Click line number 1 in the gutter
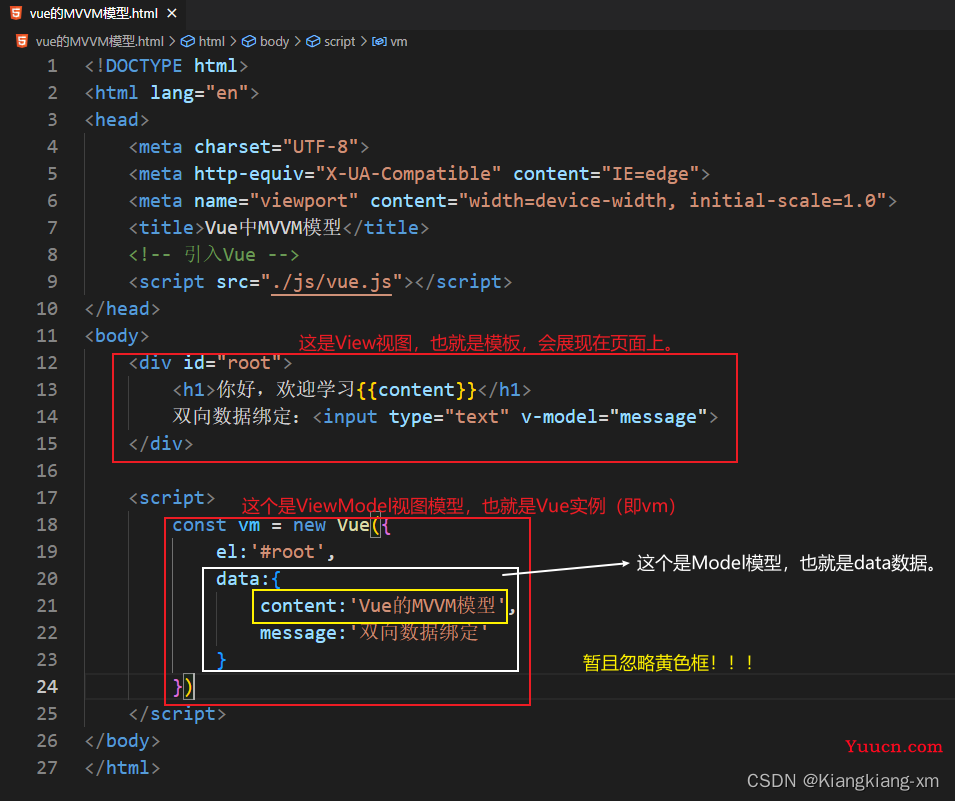 (52, 66)
